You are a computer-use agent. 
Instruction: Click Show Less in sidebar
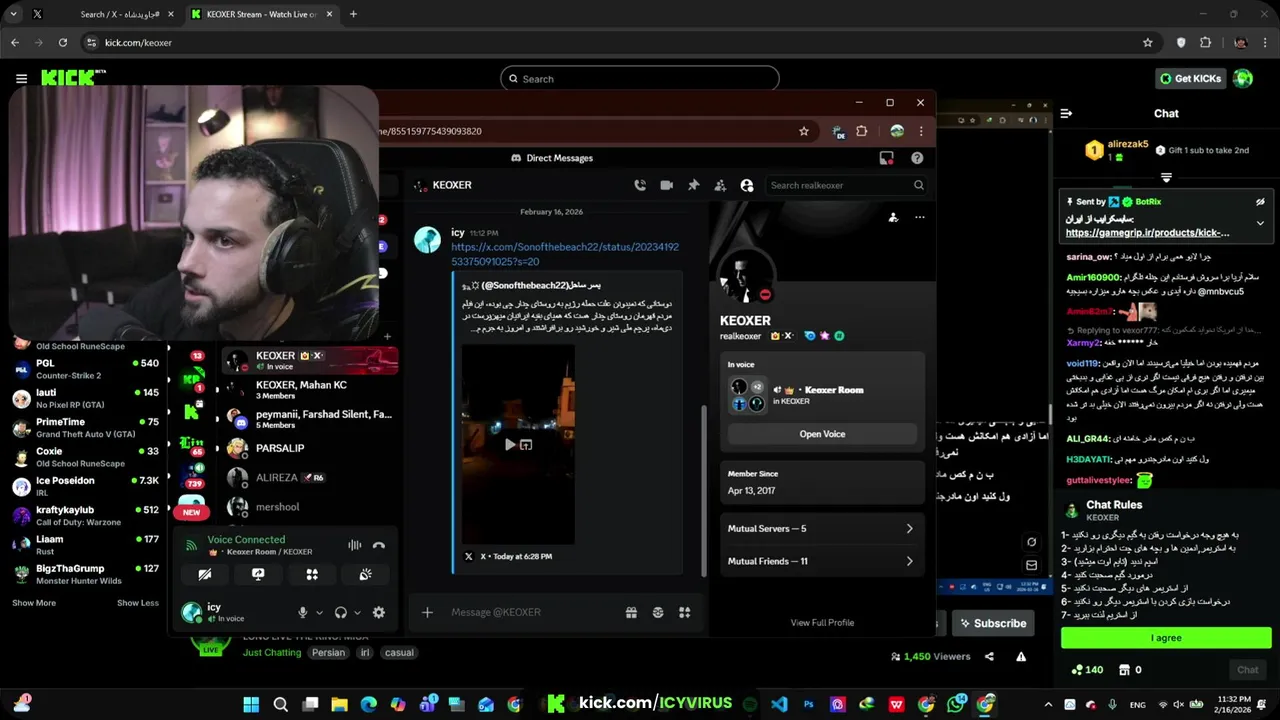[138, 603]
